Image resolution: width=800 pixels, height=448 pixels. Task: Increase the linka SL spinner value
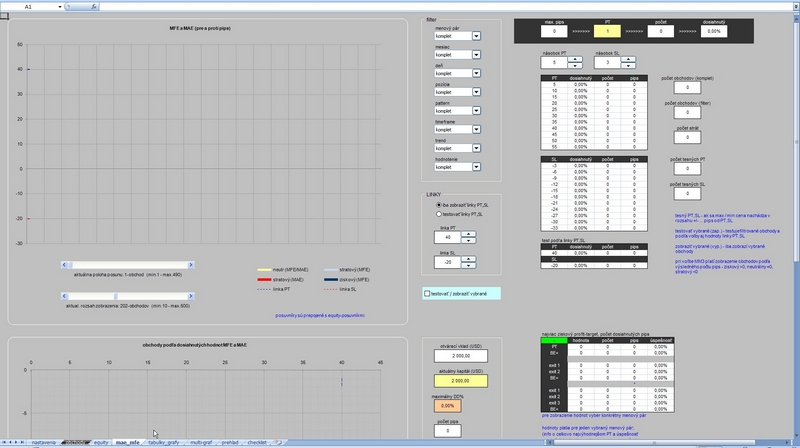pyautogui.click(x=468, y=259)
